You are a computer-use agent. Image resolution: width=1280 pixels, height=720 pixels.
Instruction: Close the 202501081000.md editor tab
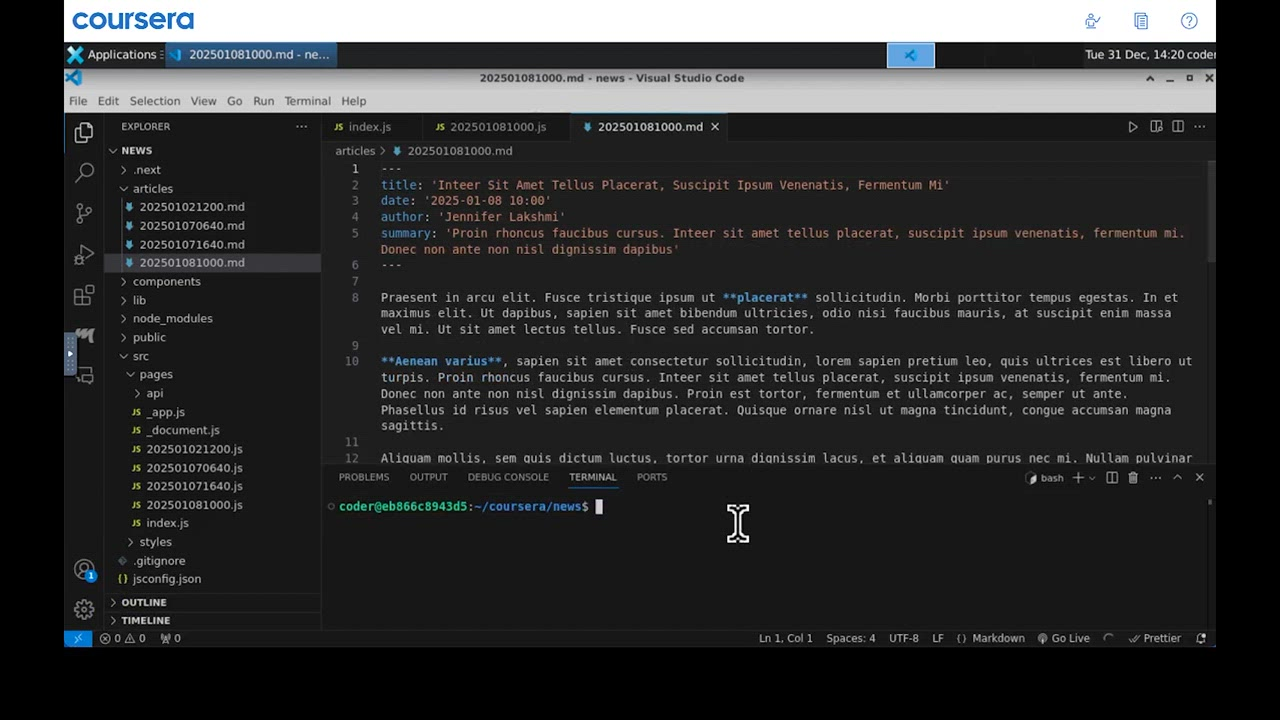[715, 127]
